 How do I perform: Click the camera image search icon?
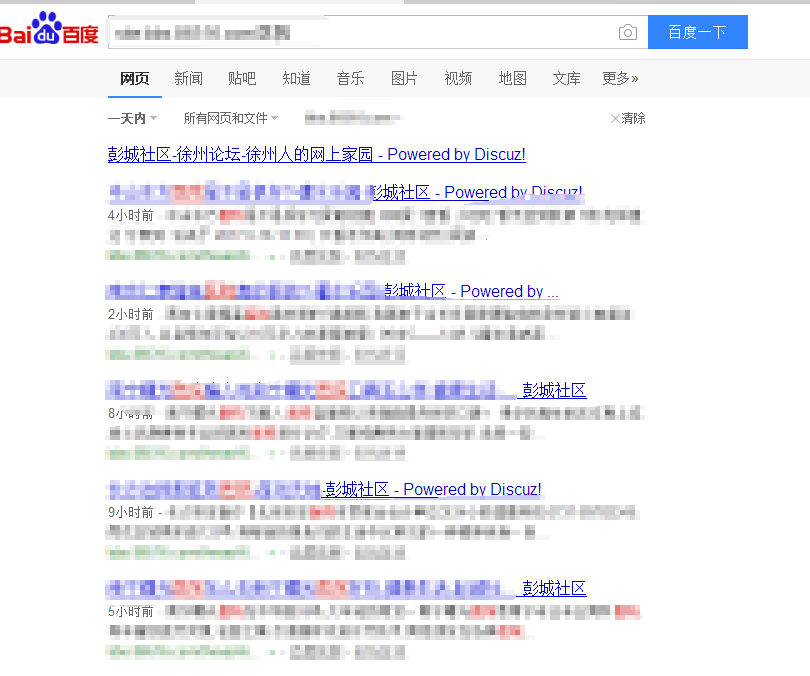point(627,33)
